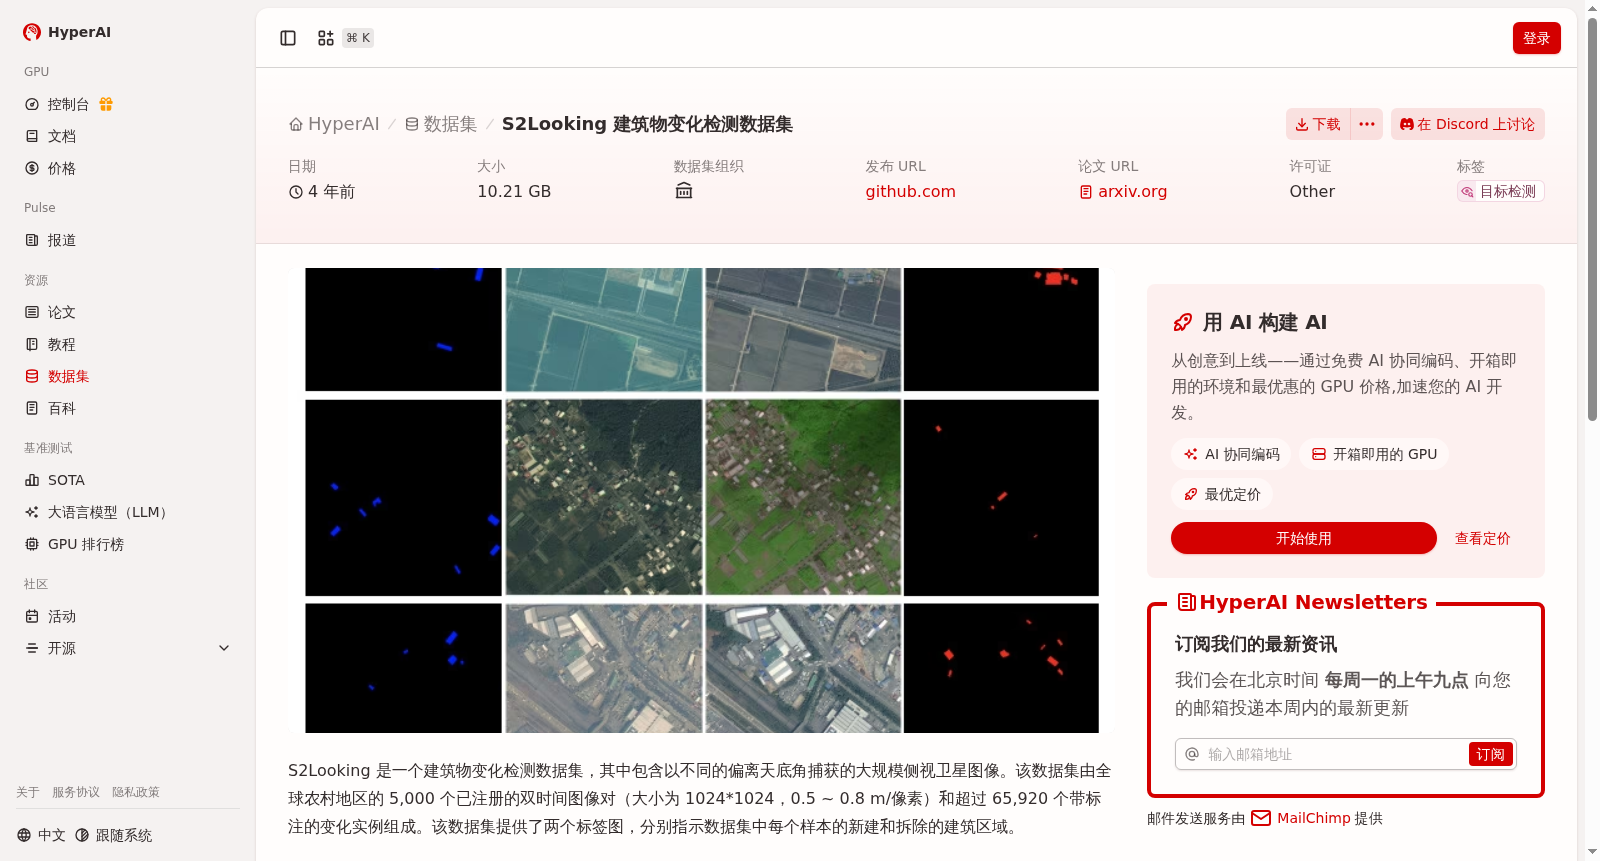Image resolution: width=1600 pixels, height=861 pixels.
Task: Toggle the sidebar panel icon
Action: pyautogui.click(x=288, y=38)
